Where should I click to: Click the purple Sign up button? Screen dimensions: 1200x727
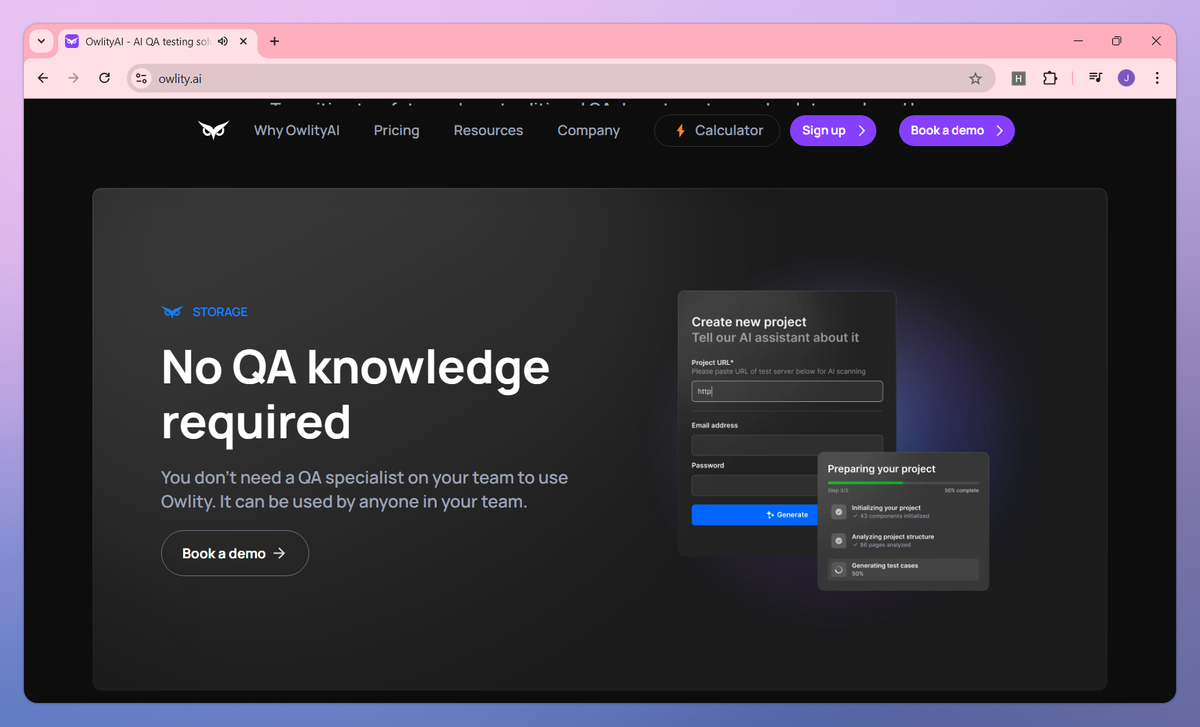tap(833, 130)
